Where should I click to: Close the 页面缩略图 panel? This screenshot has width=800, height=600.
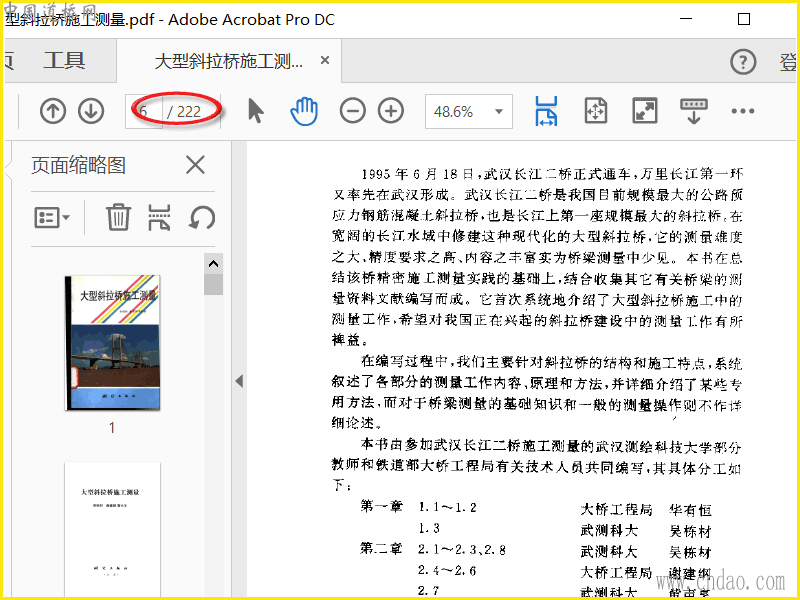[x=195, y=165]
